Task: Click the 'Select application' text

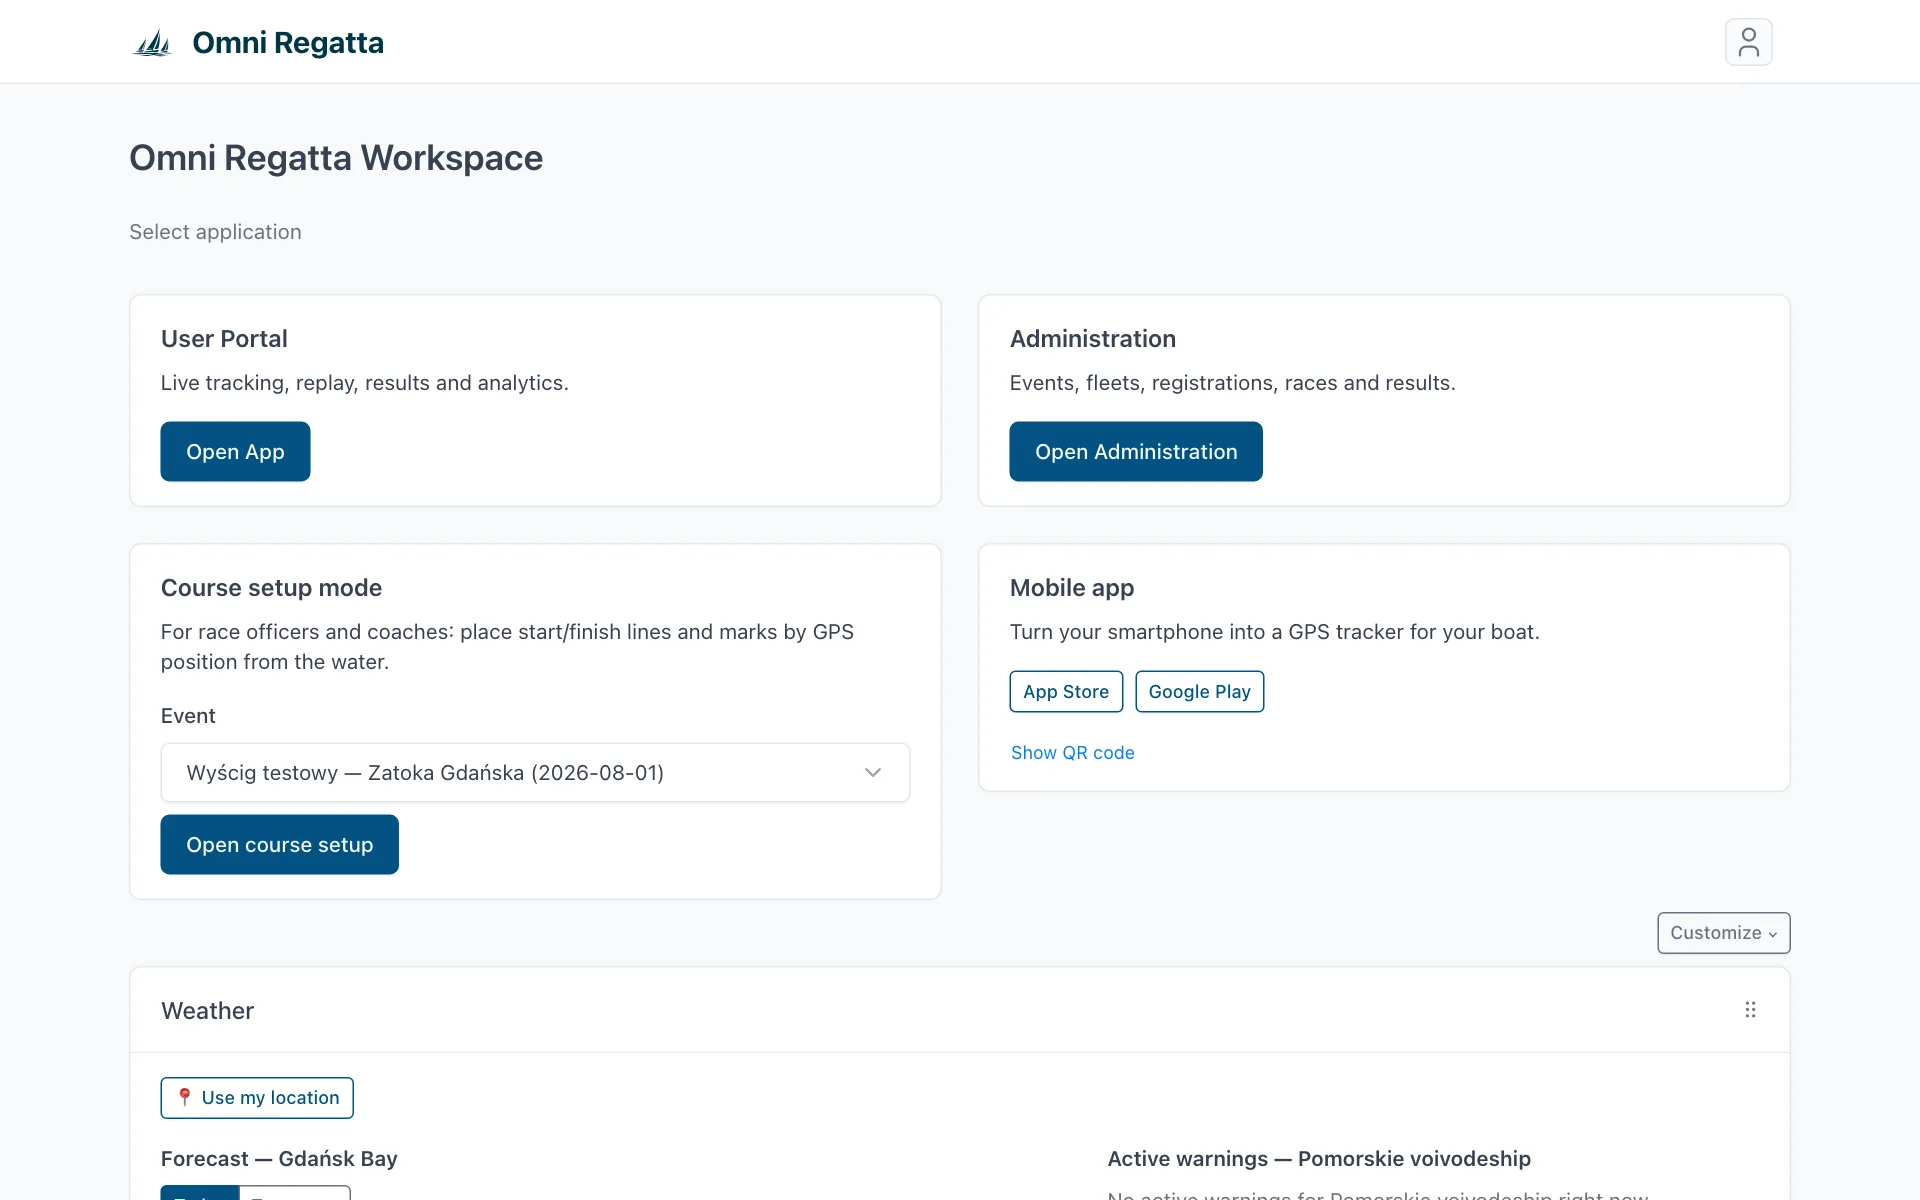Action: point(215,232)
